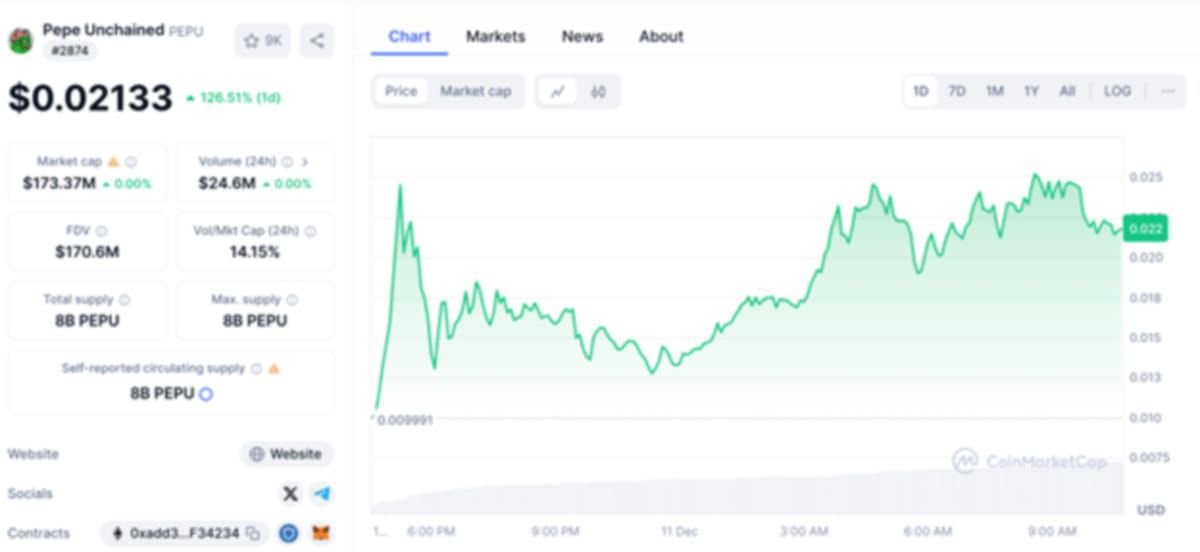Open the Telegram social link
This screenshot has height=552, width=1200.
(x=321, y=494)
